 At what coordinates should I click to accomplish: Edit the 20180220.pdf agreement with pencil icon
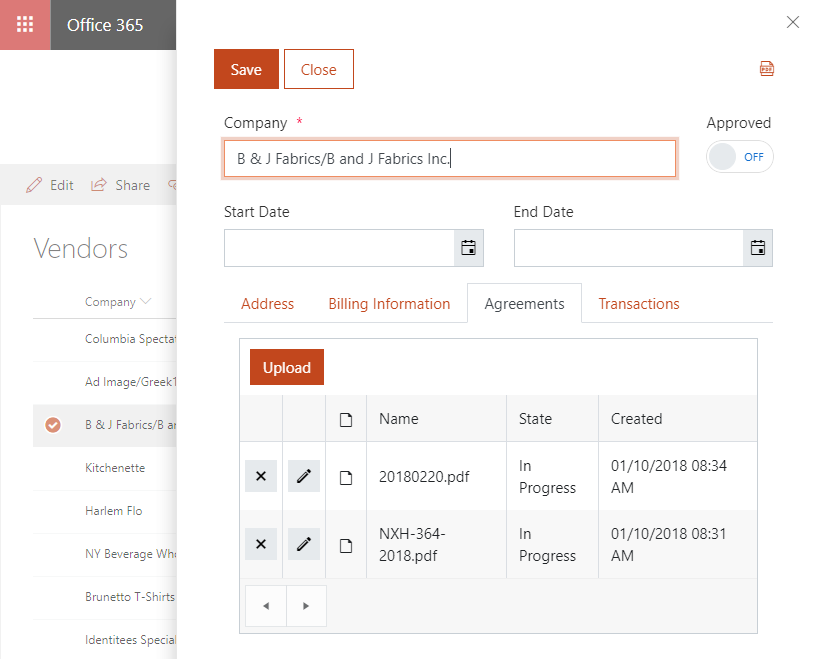point(304,476)
